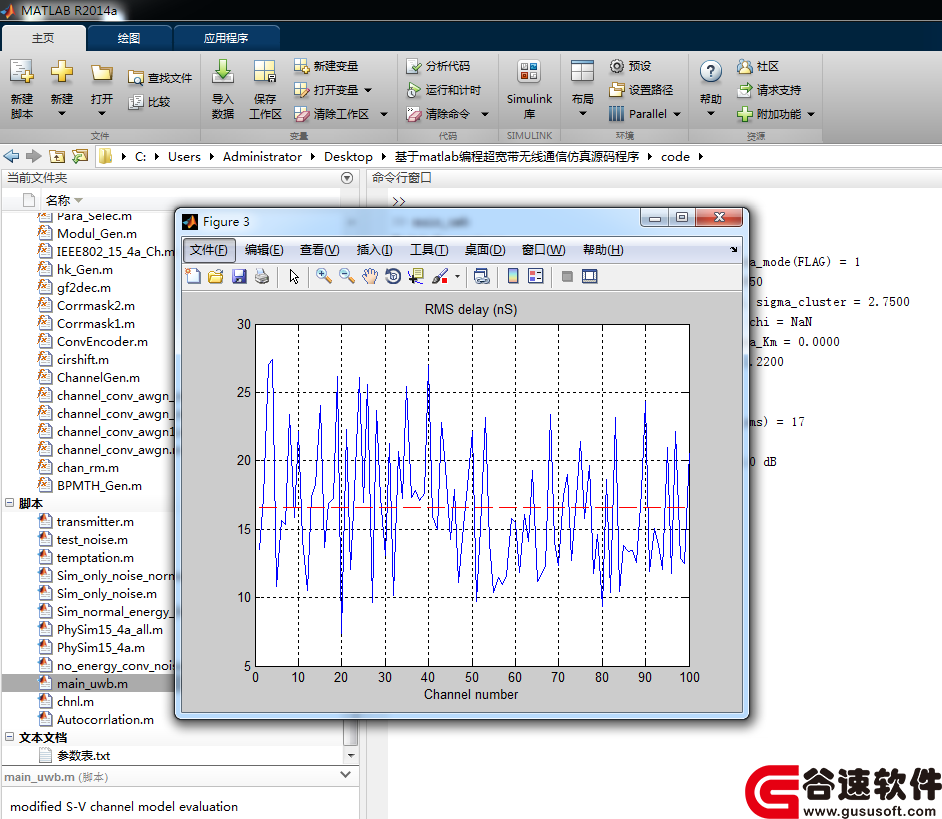The height and width of the screenshot is (819, 942).
Task: Click Link Plot icon in Figure 3 toolbar
Action: (482, 276)
